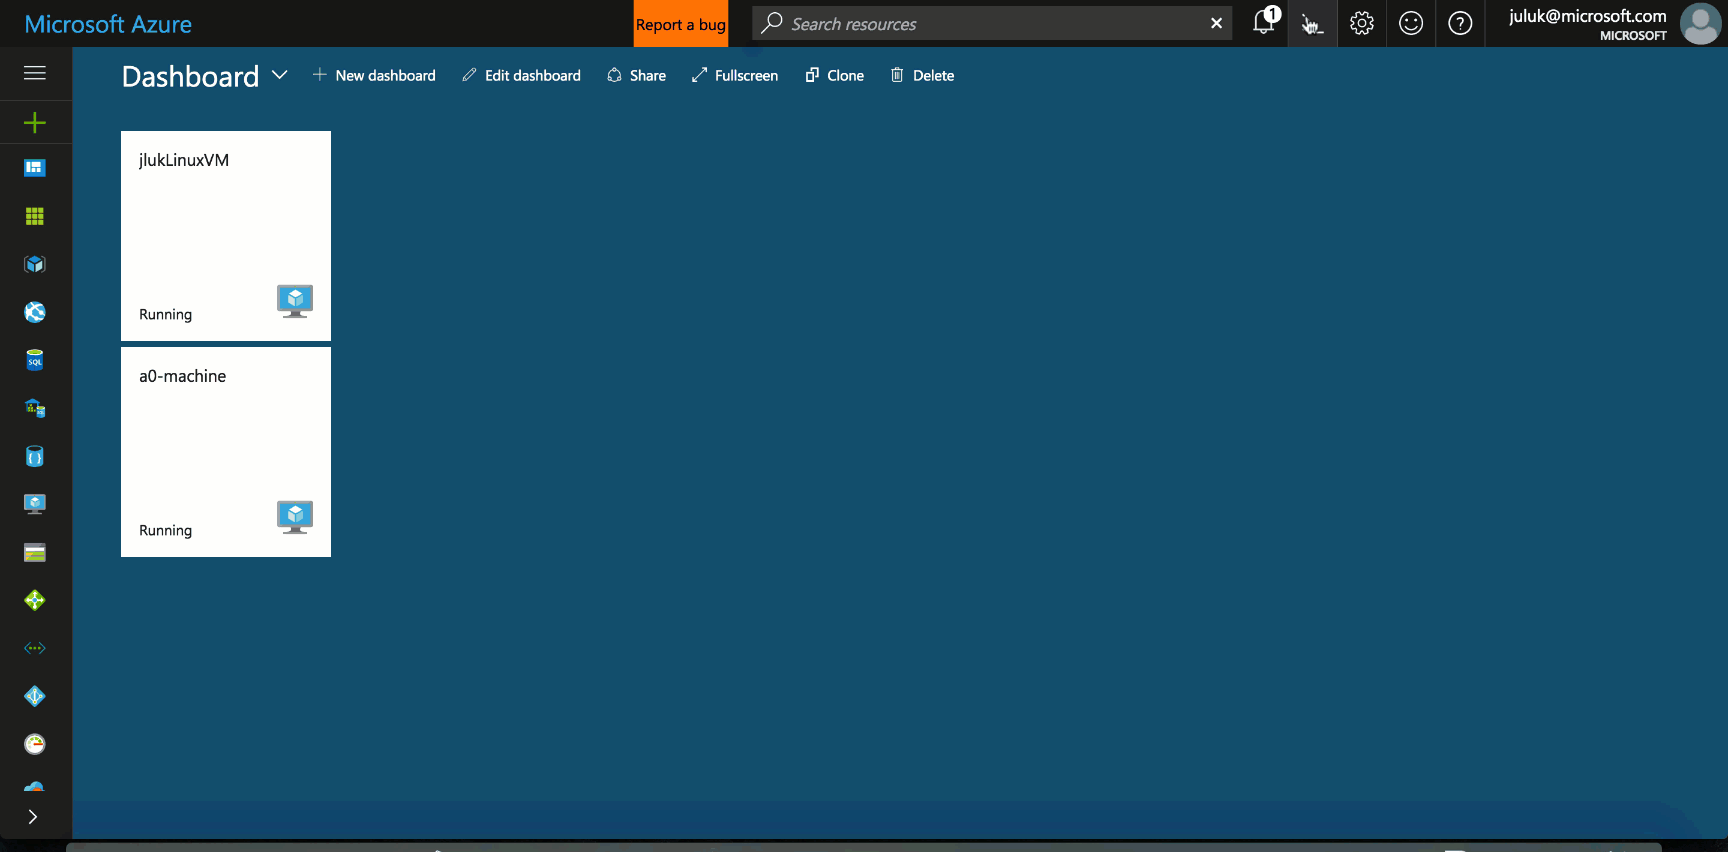Expand more services chevron at sidebar bottom
Viewport: 1728px width, 852px height.
[33, 817]
